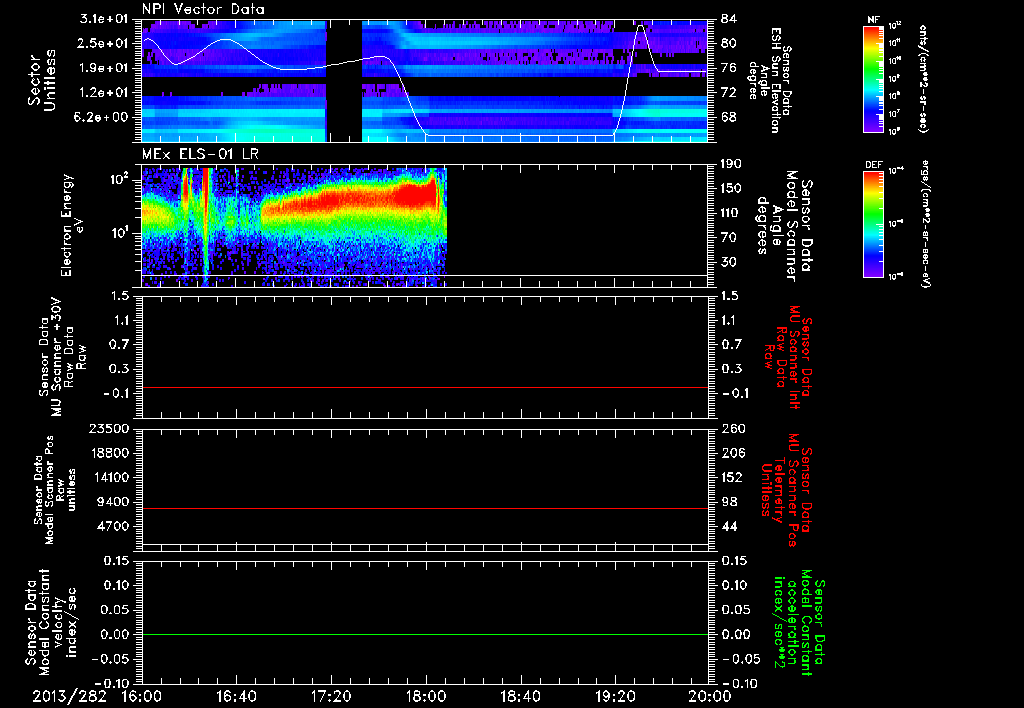Click the white elevation curve peak near 19:30

coord(641,26)
